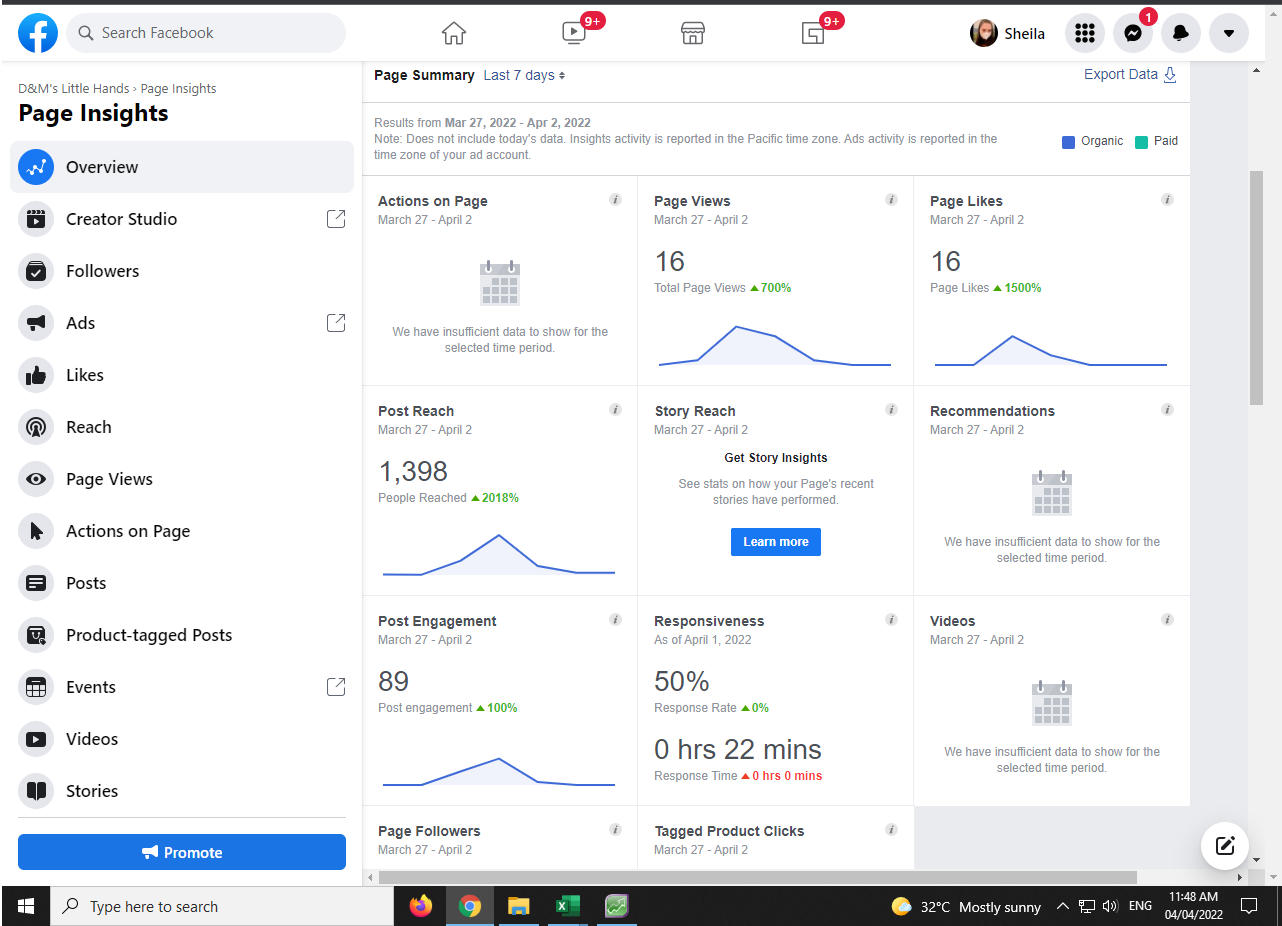Open Product-tagged Posts in the sidebar
The image size is (1282, 926).
coord(148,635)
